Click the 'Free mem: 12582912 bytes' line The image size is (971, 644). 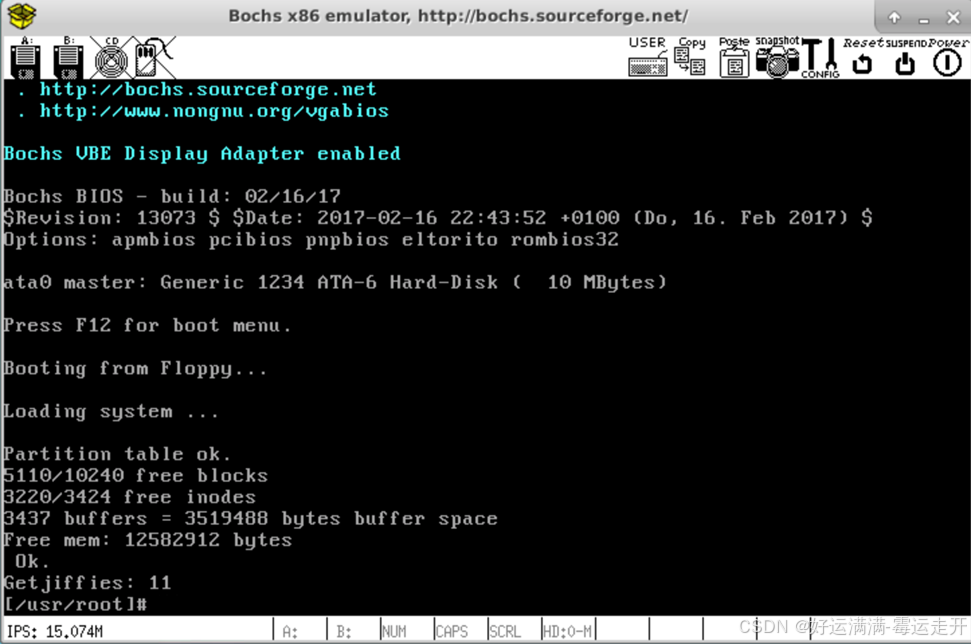(x=147, y=540)
